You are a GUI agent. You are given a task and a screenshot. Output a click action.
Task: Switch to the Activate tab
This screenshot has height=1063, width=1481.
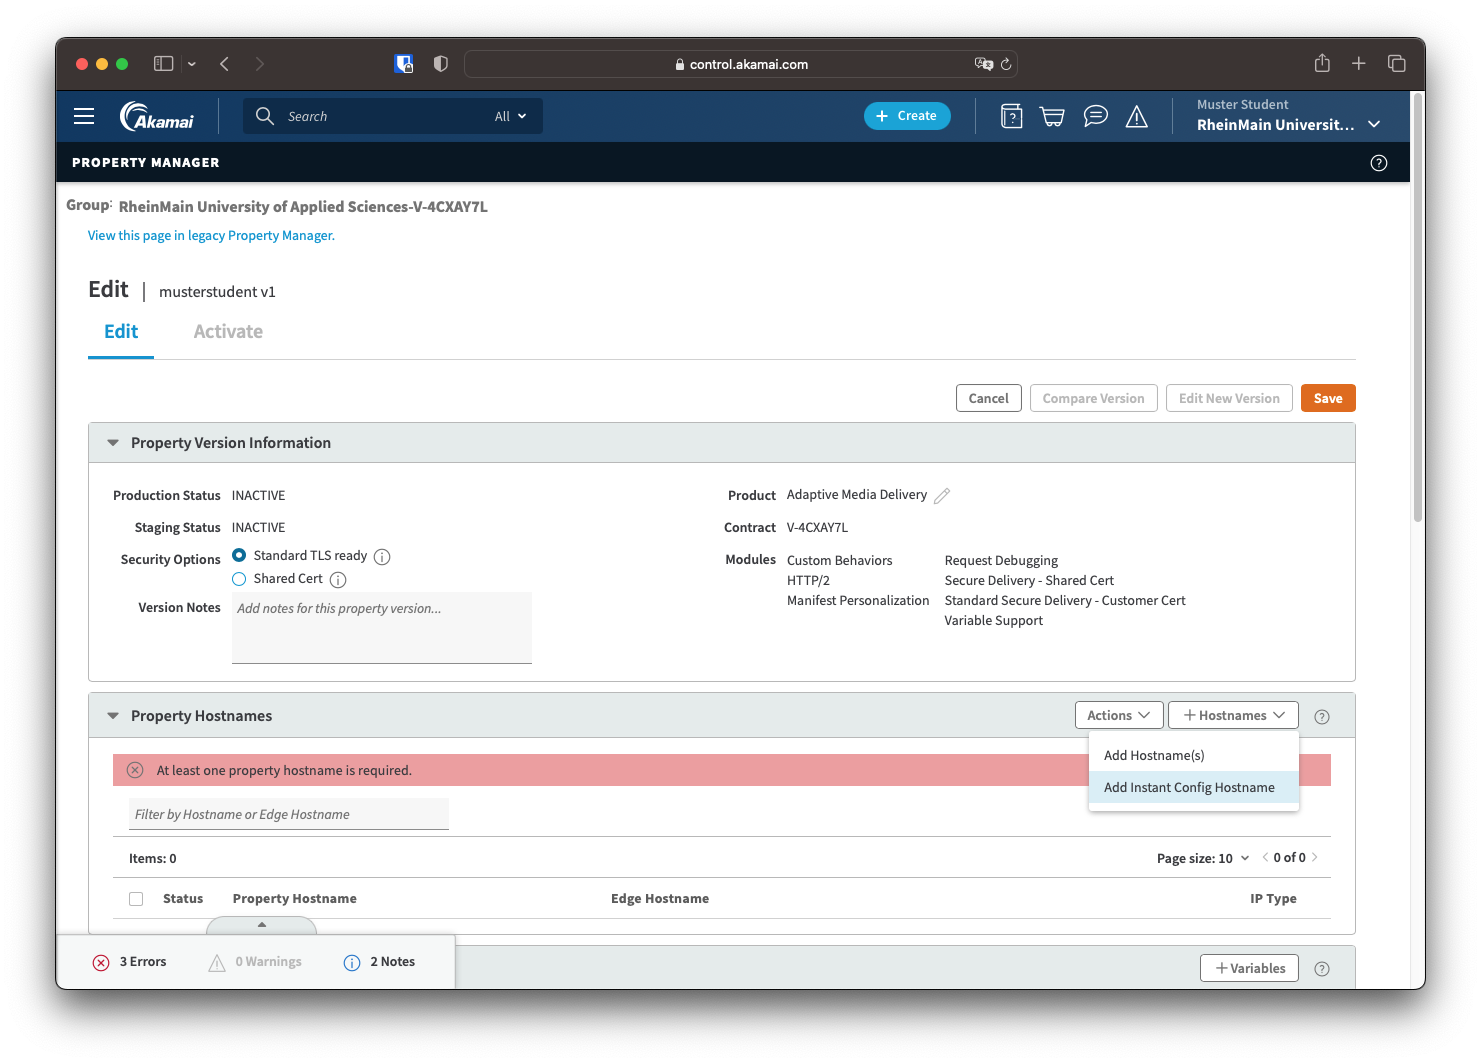tap(228, 332)
